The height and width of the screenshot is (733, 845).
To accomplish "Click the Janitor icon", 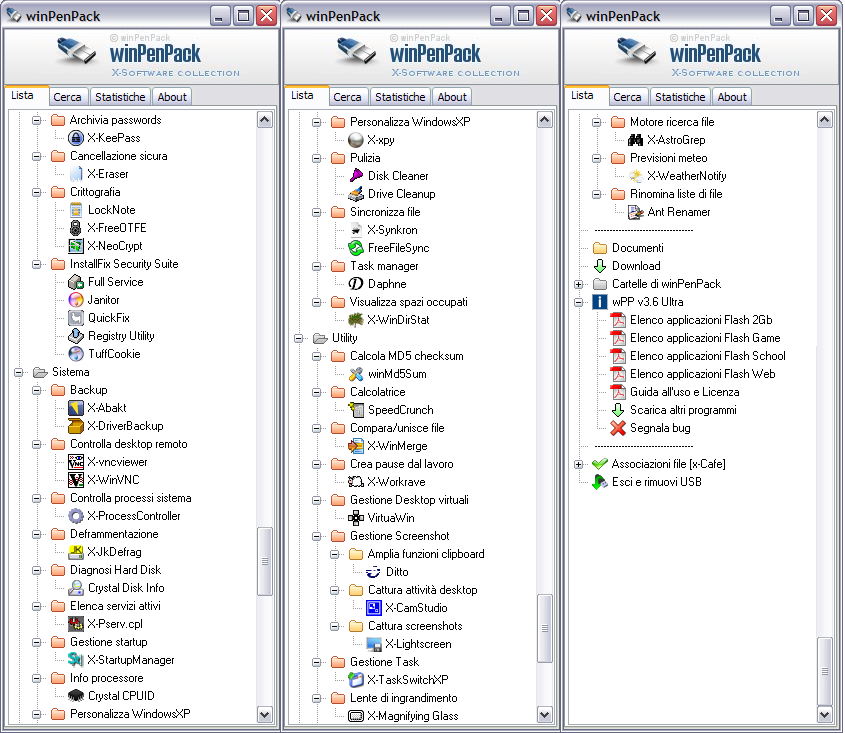I will pyautogui.click(x=76, y=300).
